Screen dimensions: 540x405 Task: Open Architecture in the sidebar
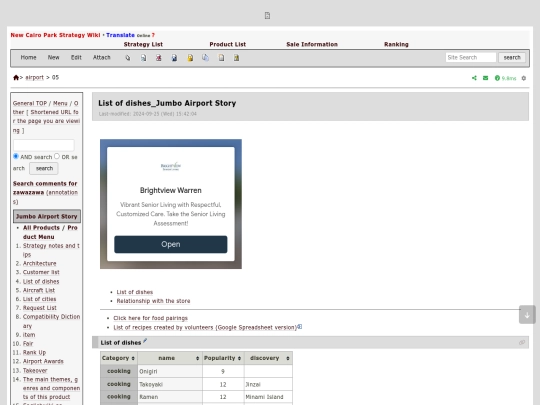[40, 263]
